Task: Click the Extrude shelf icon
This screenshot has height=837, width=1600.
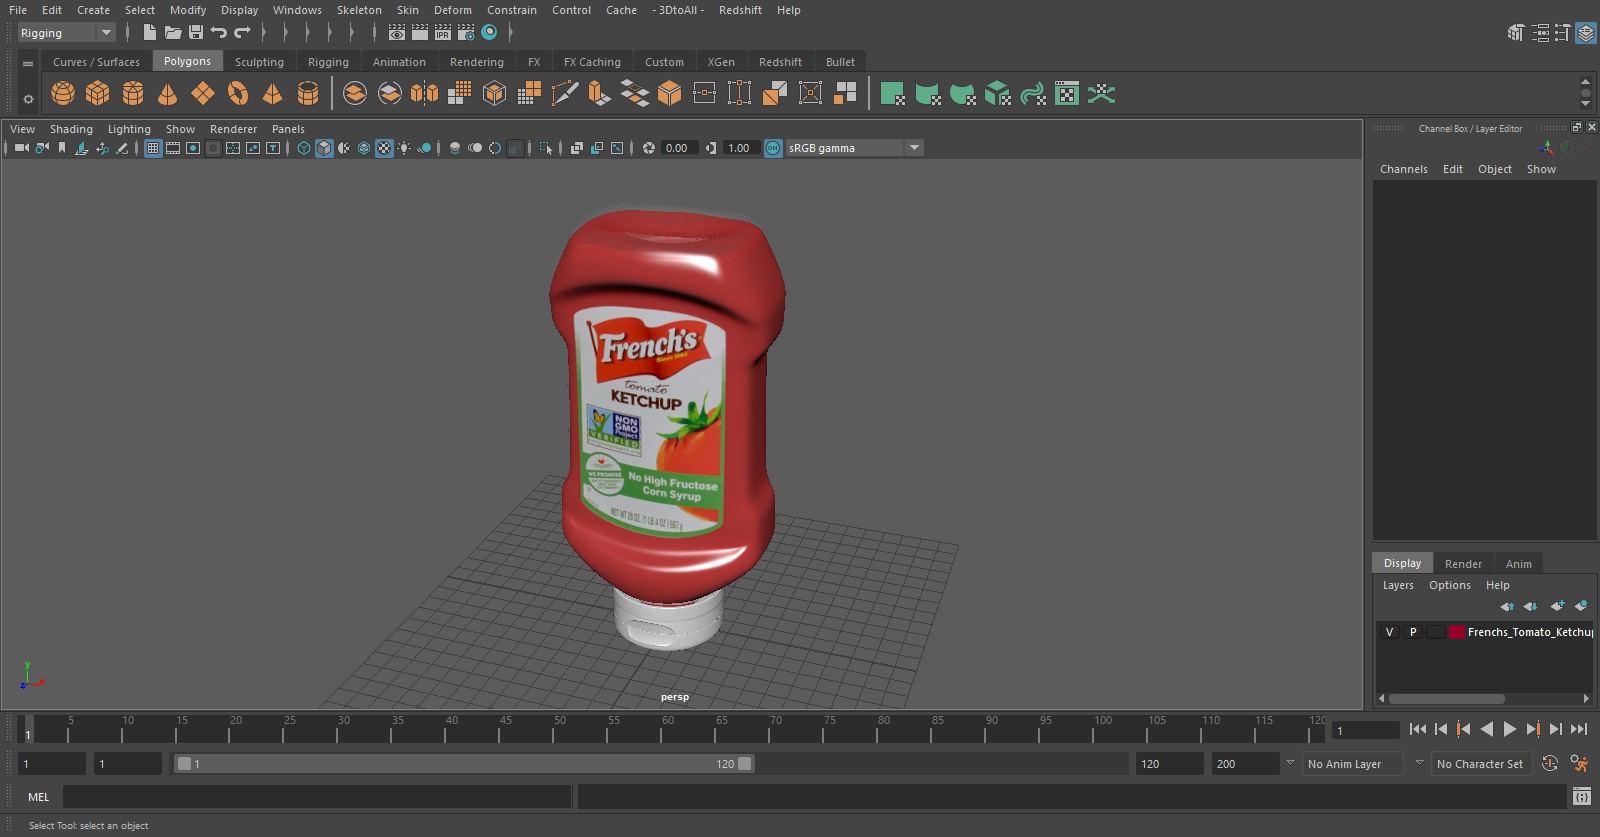Action: (x=599, y=94)
